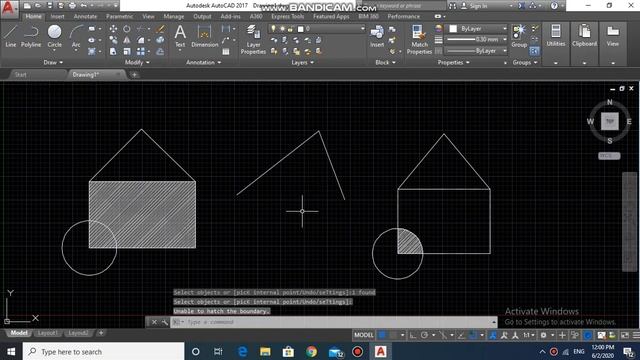Viewport: 640px width, 360px height.
Task: Expand the Draw panel dropdown
Action: [53, 62]
